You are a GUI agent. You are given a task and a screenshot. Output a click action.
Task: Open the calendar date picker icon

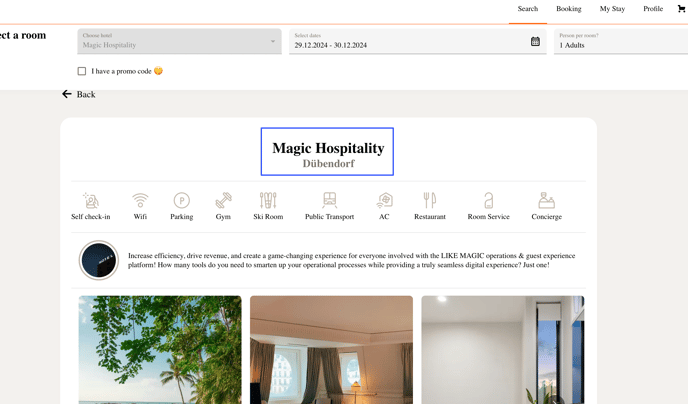(x=535, y=41)
